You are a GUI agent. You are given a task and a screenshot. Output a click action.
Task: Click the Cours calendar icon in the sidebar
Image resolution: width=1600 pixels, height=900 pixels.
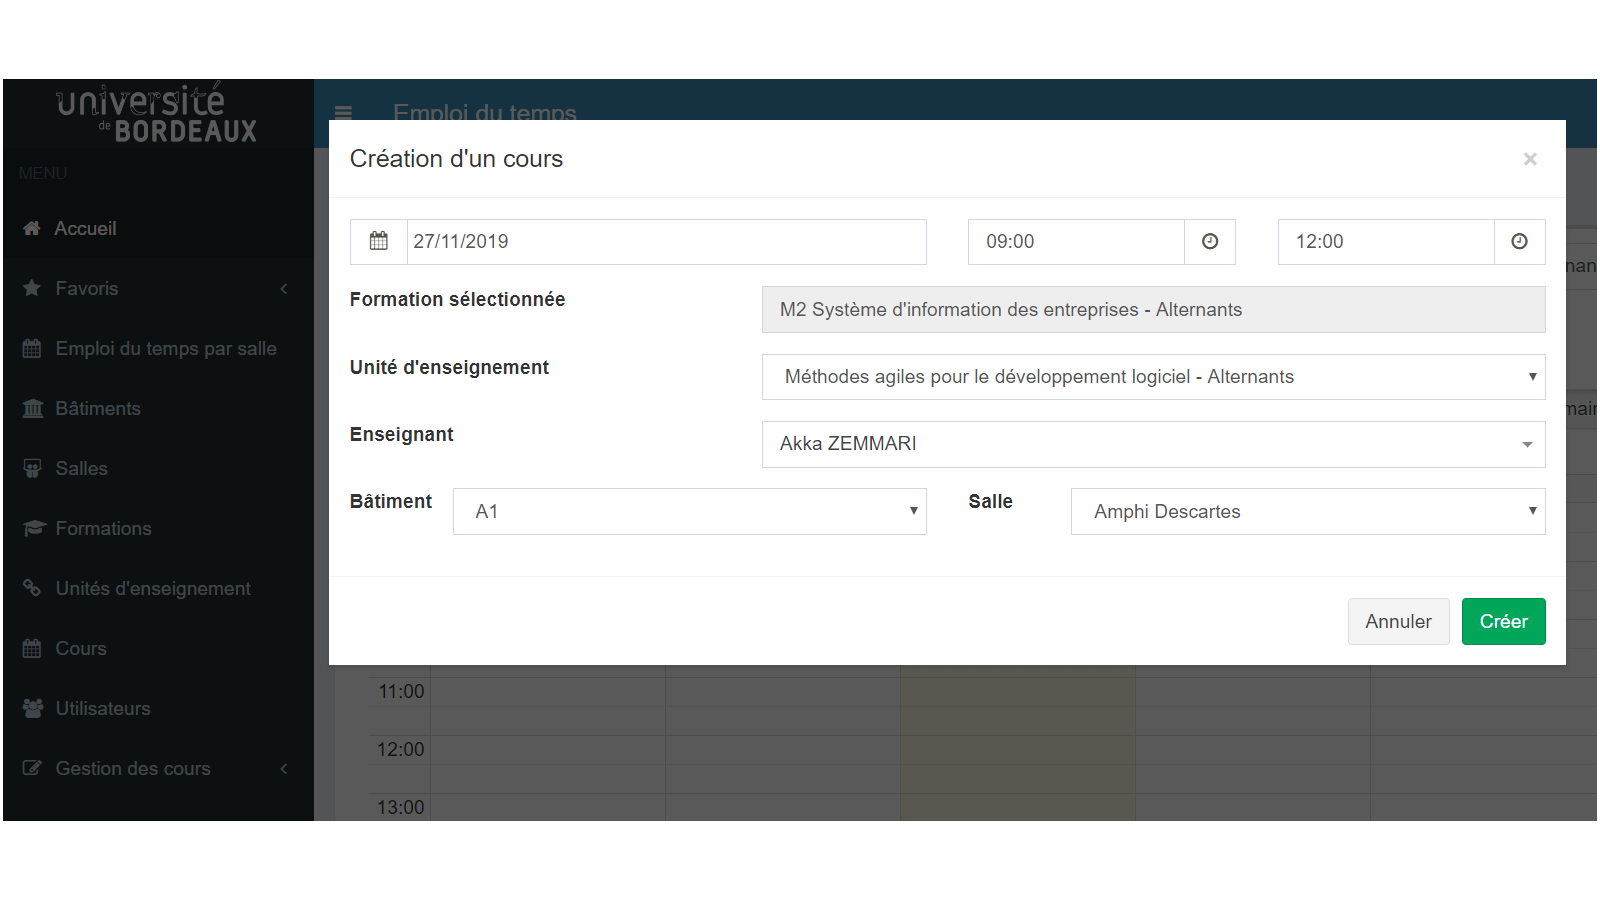(33, 648)
